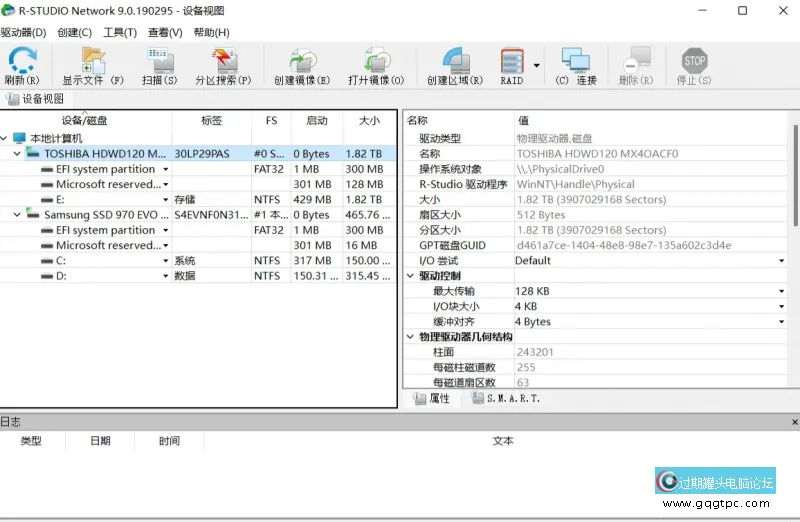This screenshot has height=522, width=800.
Task: Open the Tools (工具) menu
Action: [x=120, y=33]
